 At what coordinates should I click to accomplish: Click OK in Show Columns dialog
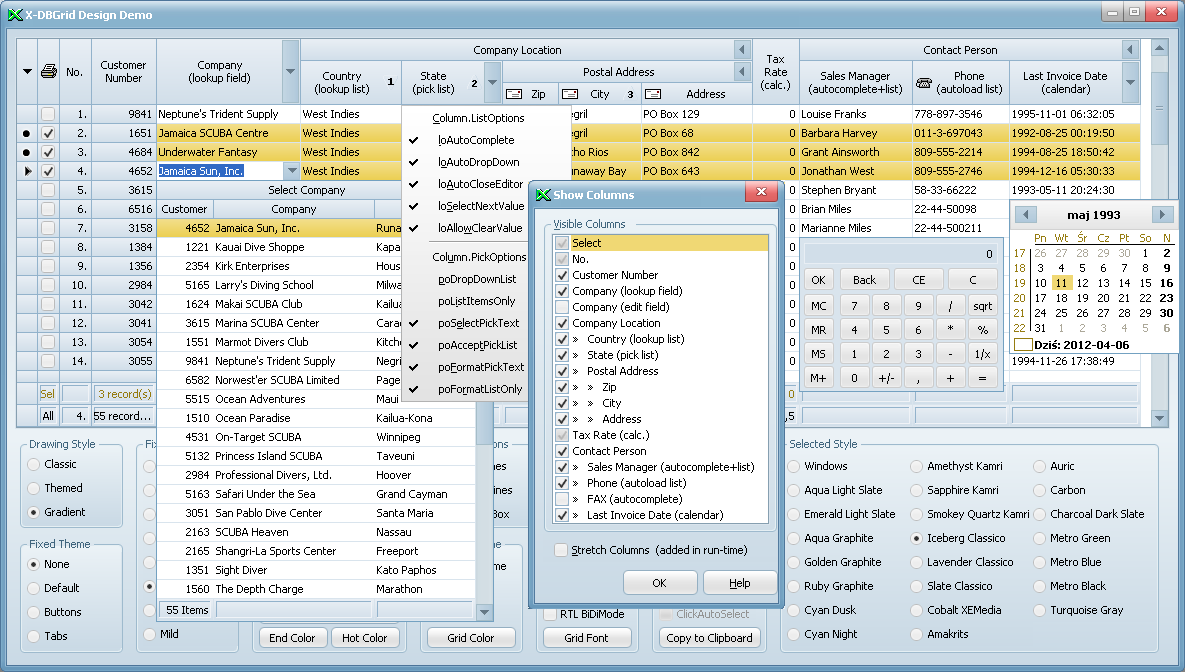(x=659, y=583)
